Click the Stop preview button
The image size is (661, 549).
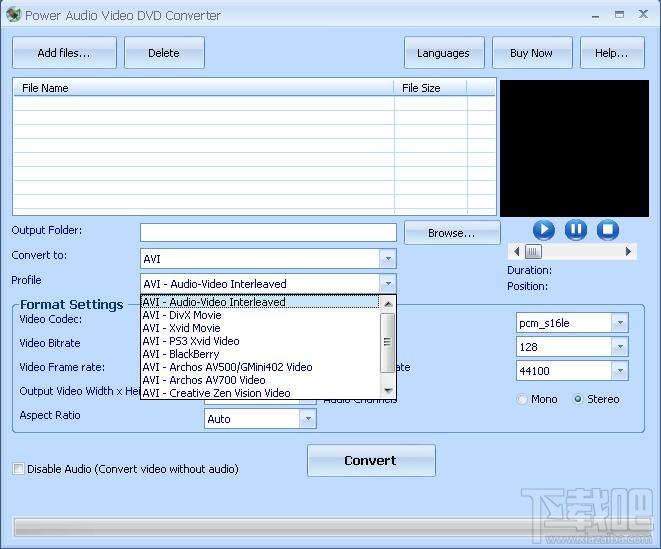(607, 230)
